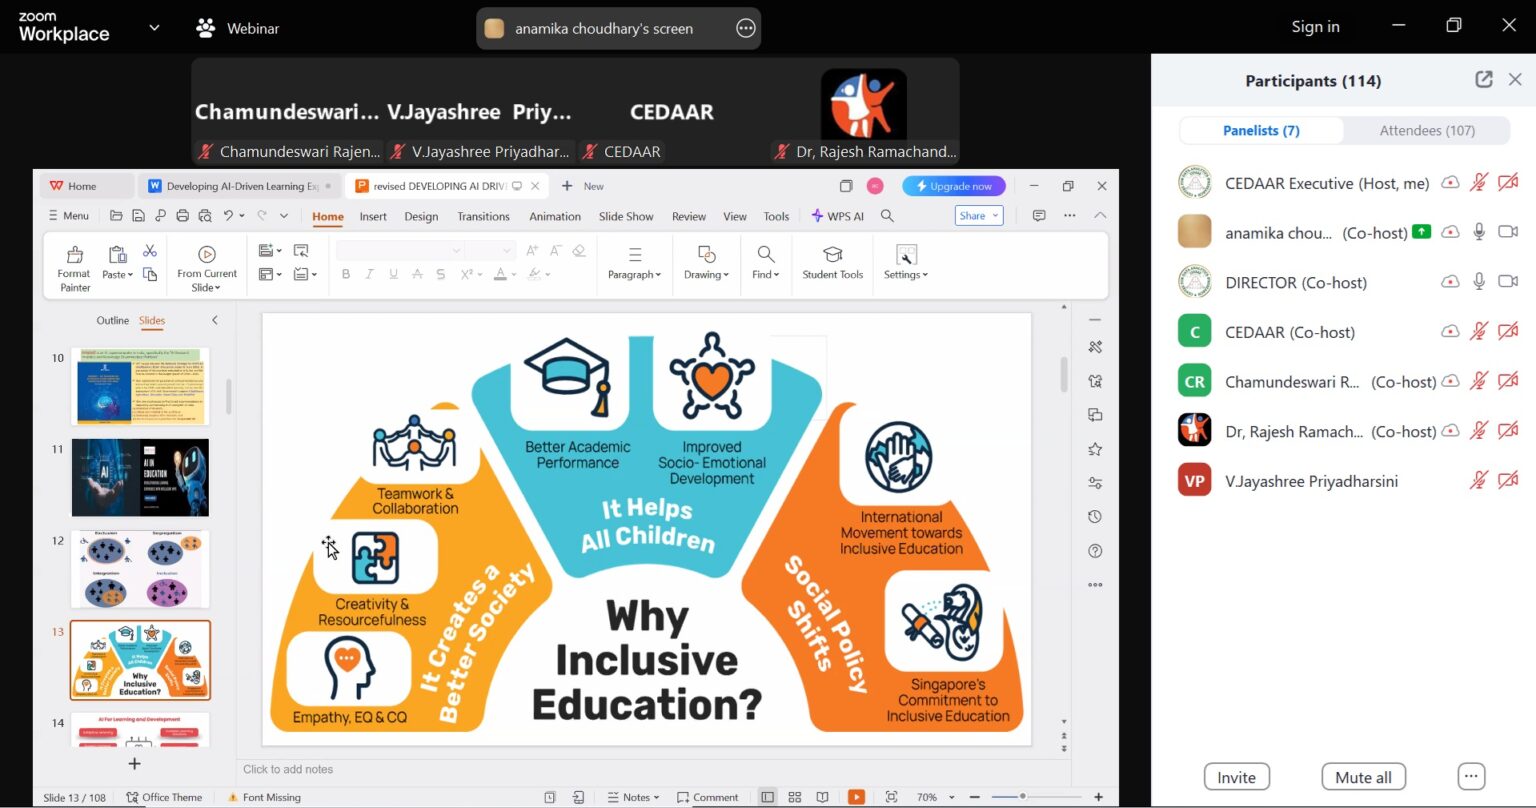Toggle anamika choudhary's video camera
The height and width of the screenshot is (808, 1536).
[x=1508, y=232]
